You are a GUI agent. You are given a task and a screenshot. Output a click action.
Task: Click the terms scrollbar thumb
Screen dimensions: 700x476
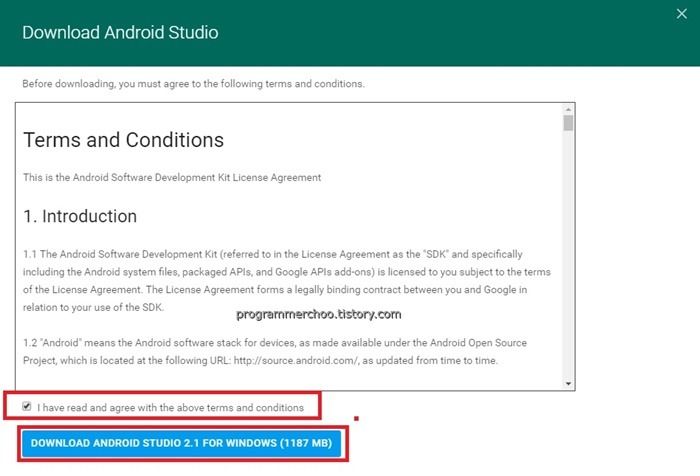[568, 123]
